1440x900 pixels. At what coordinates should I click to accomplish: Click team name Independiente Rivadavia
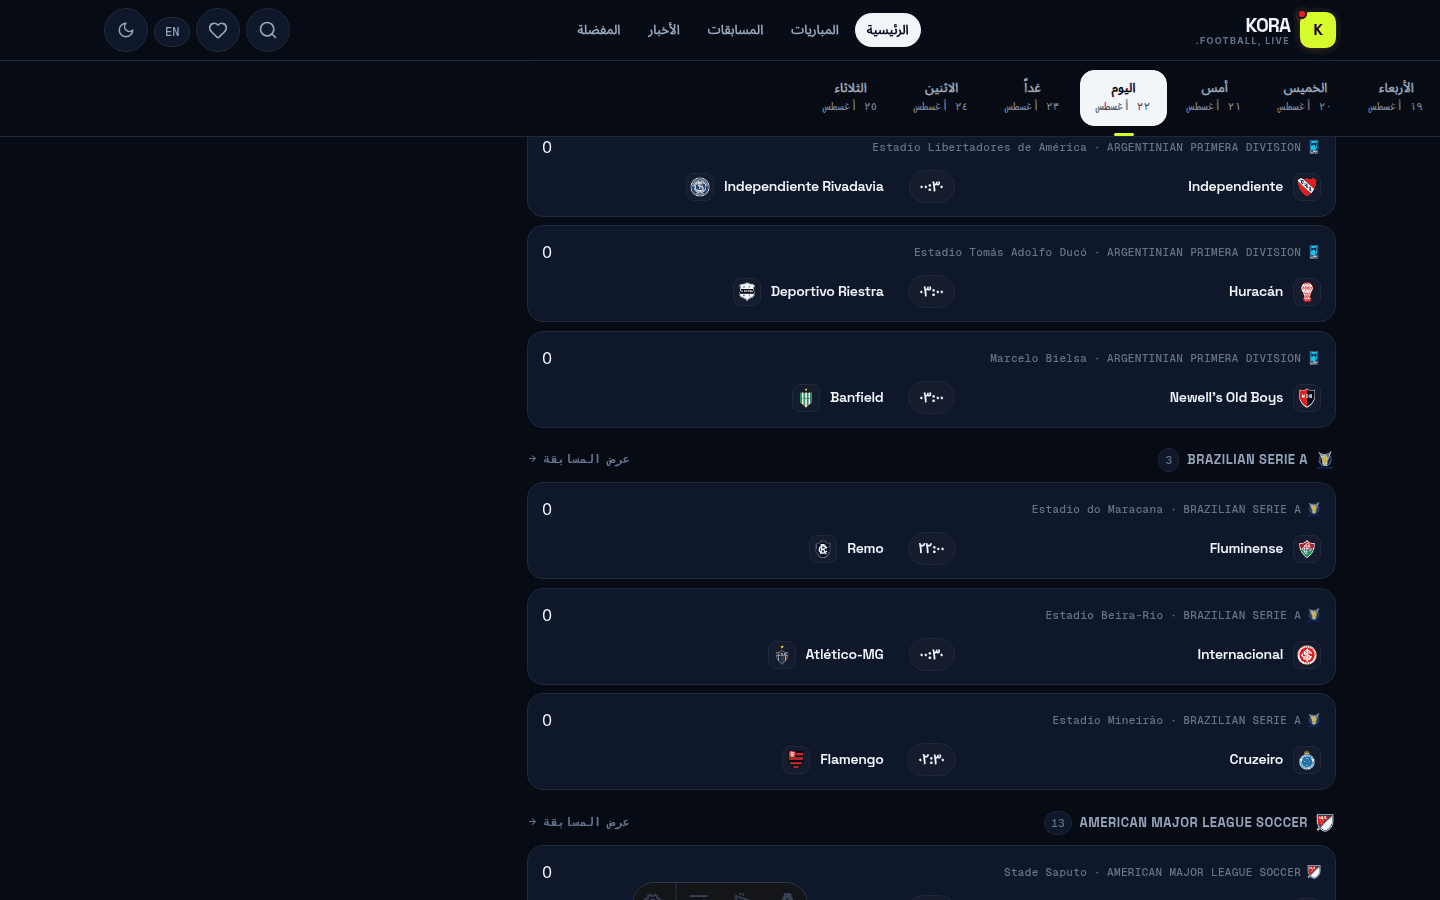tap(804, 187)
